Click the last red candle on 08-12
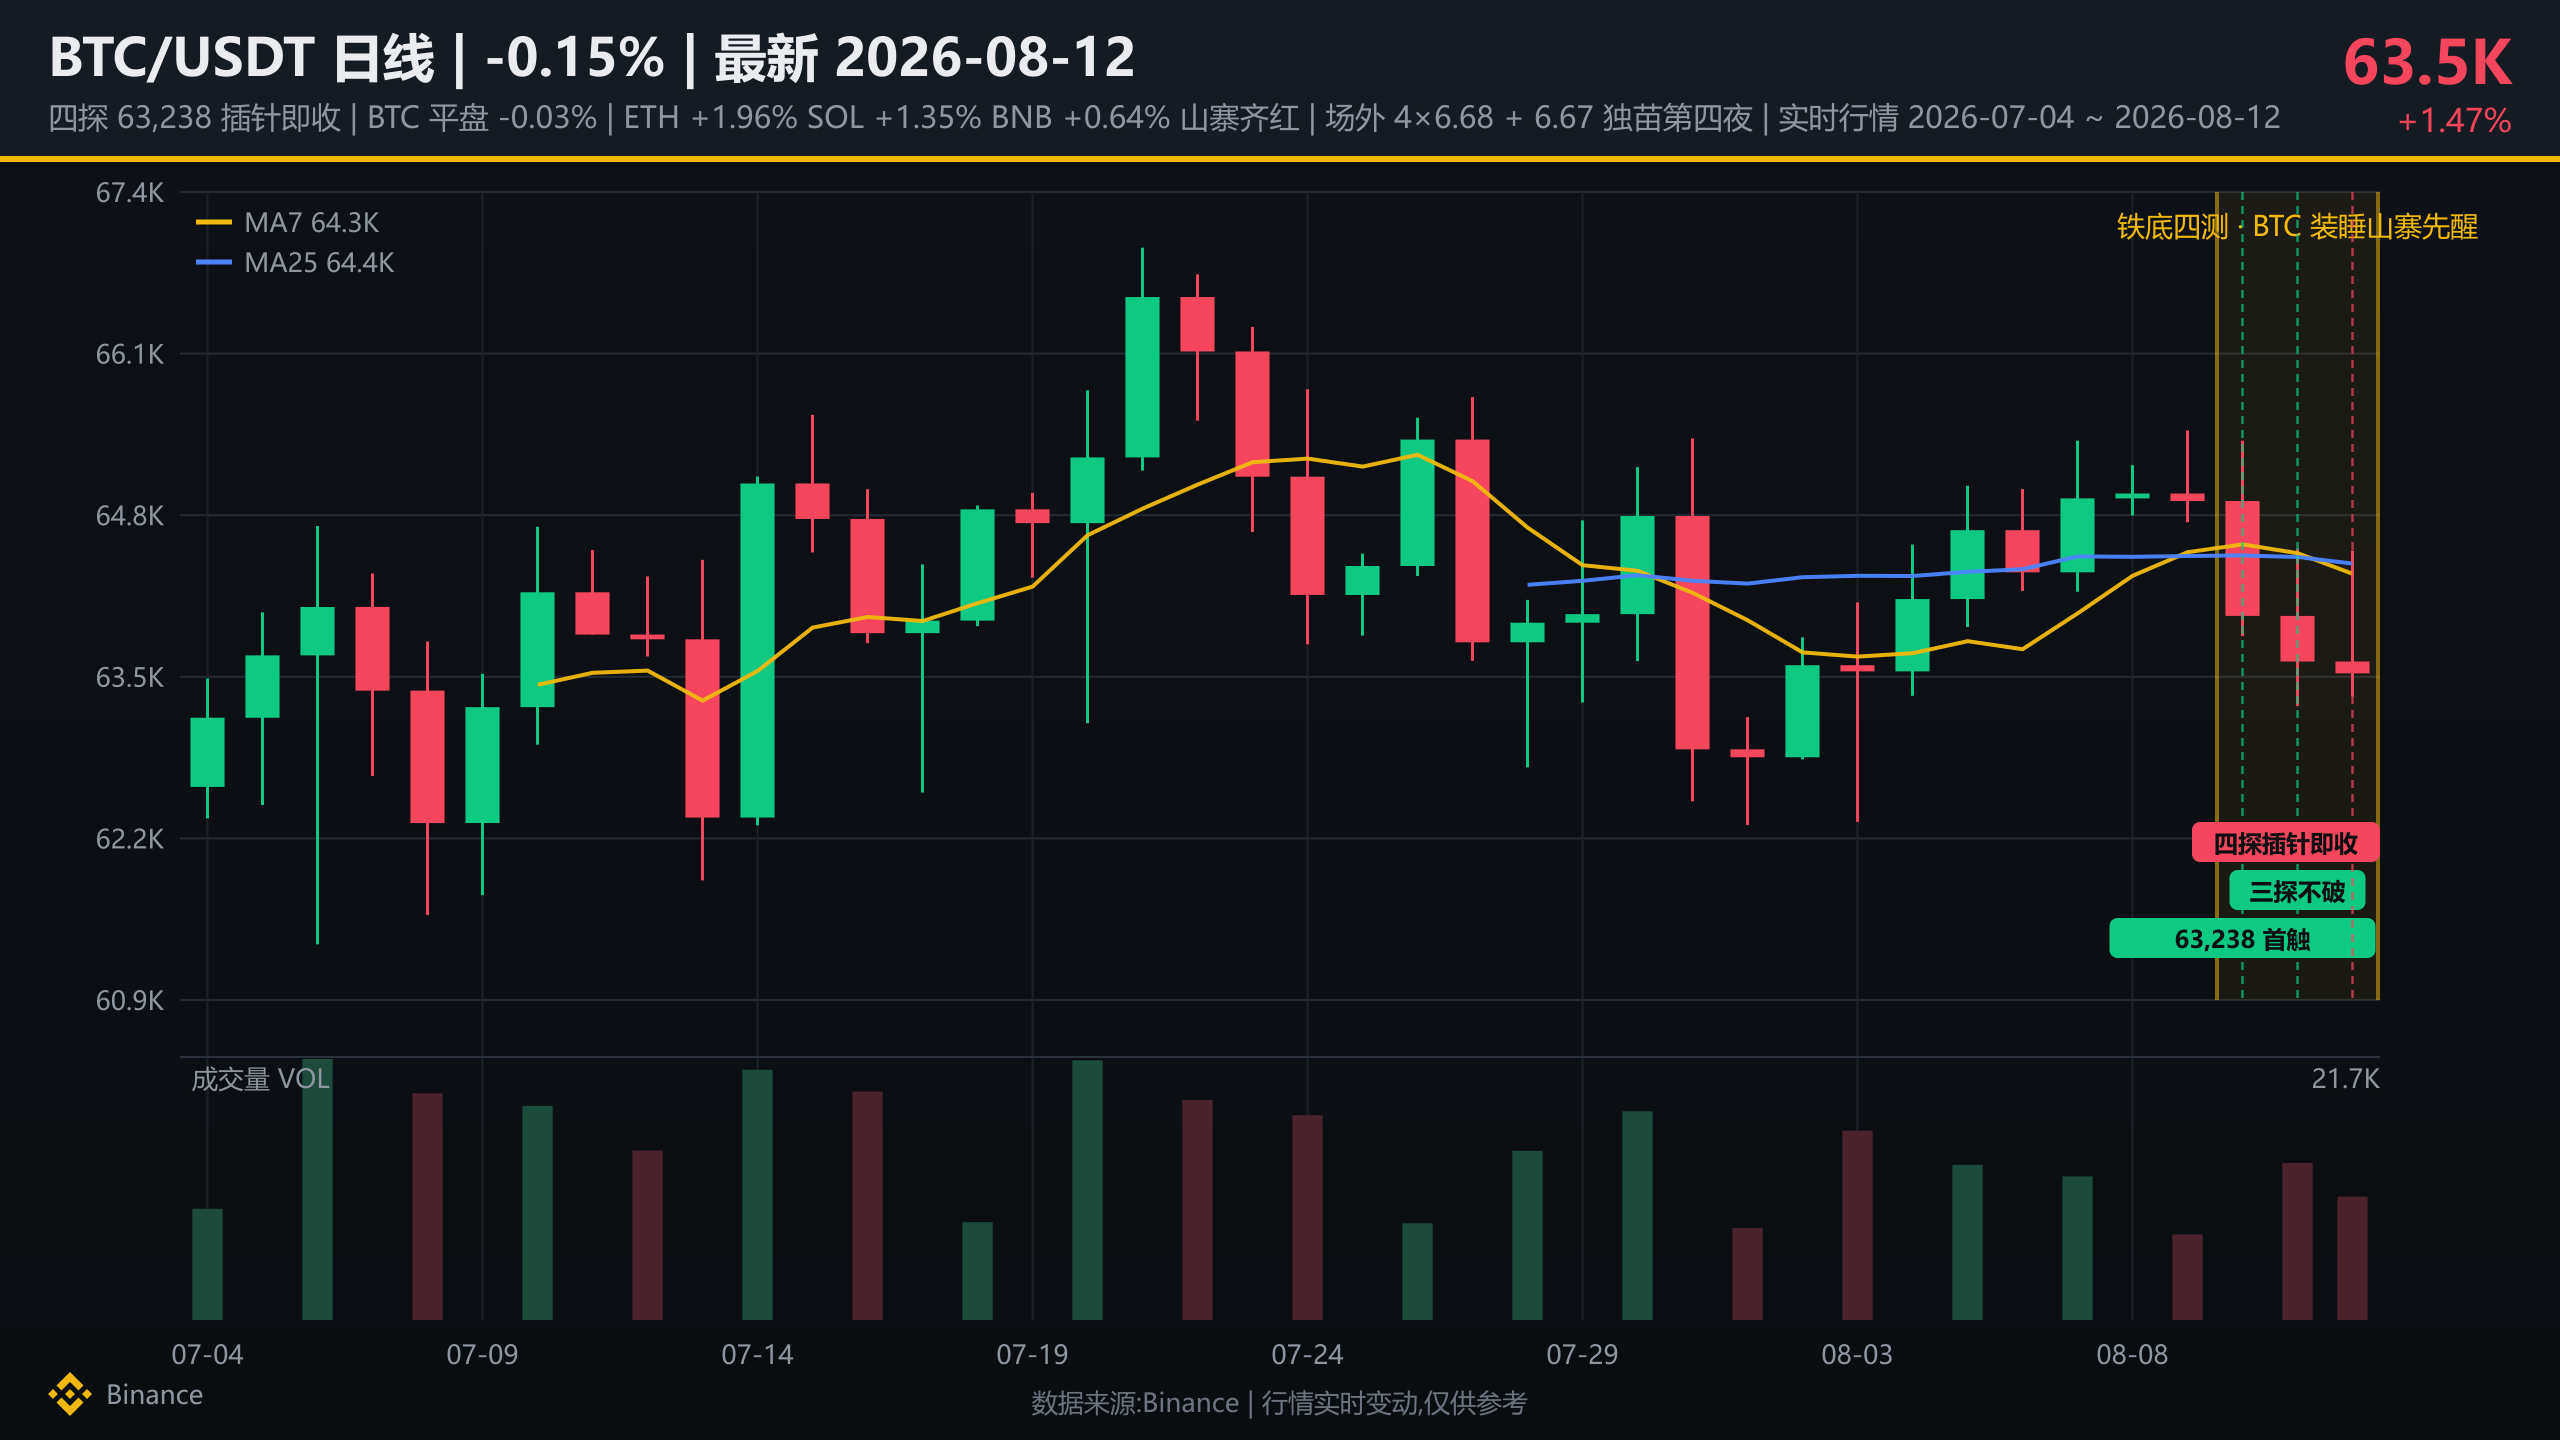 2352,667
